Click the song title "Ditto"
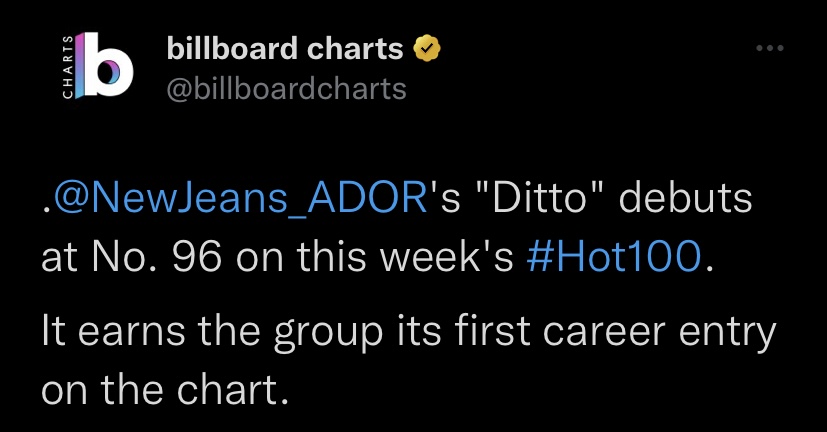 click(541, 198)
